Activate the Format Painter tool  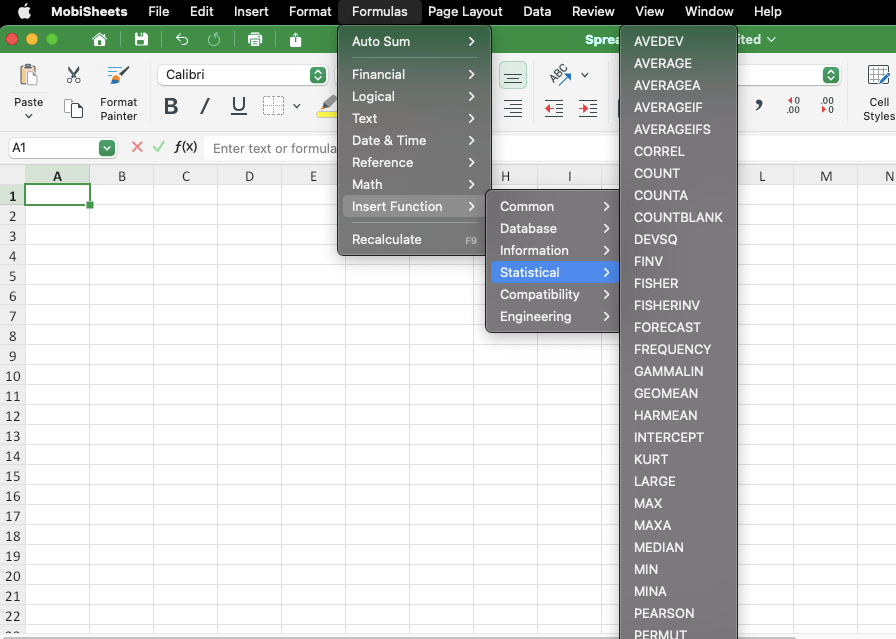[118, 92]
